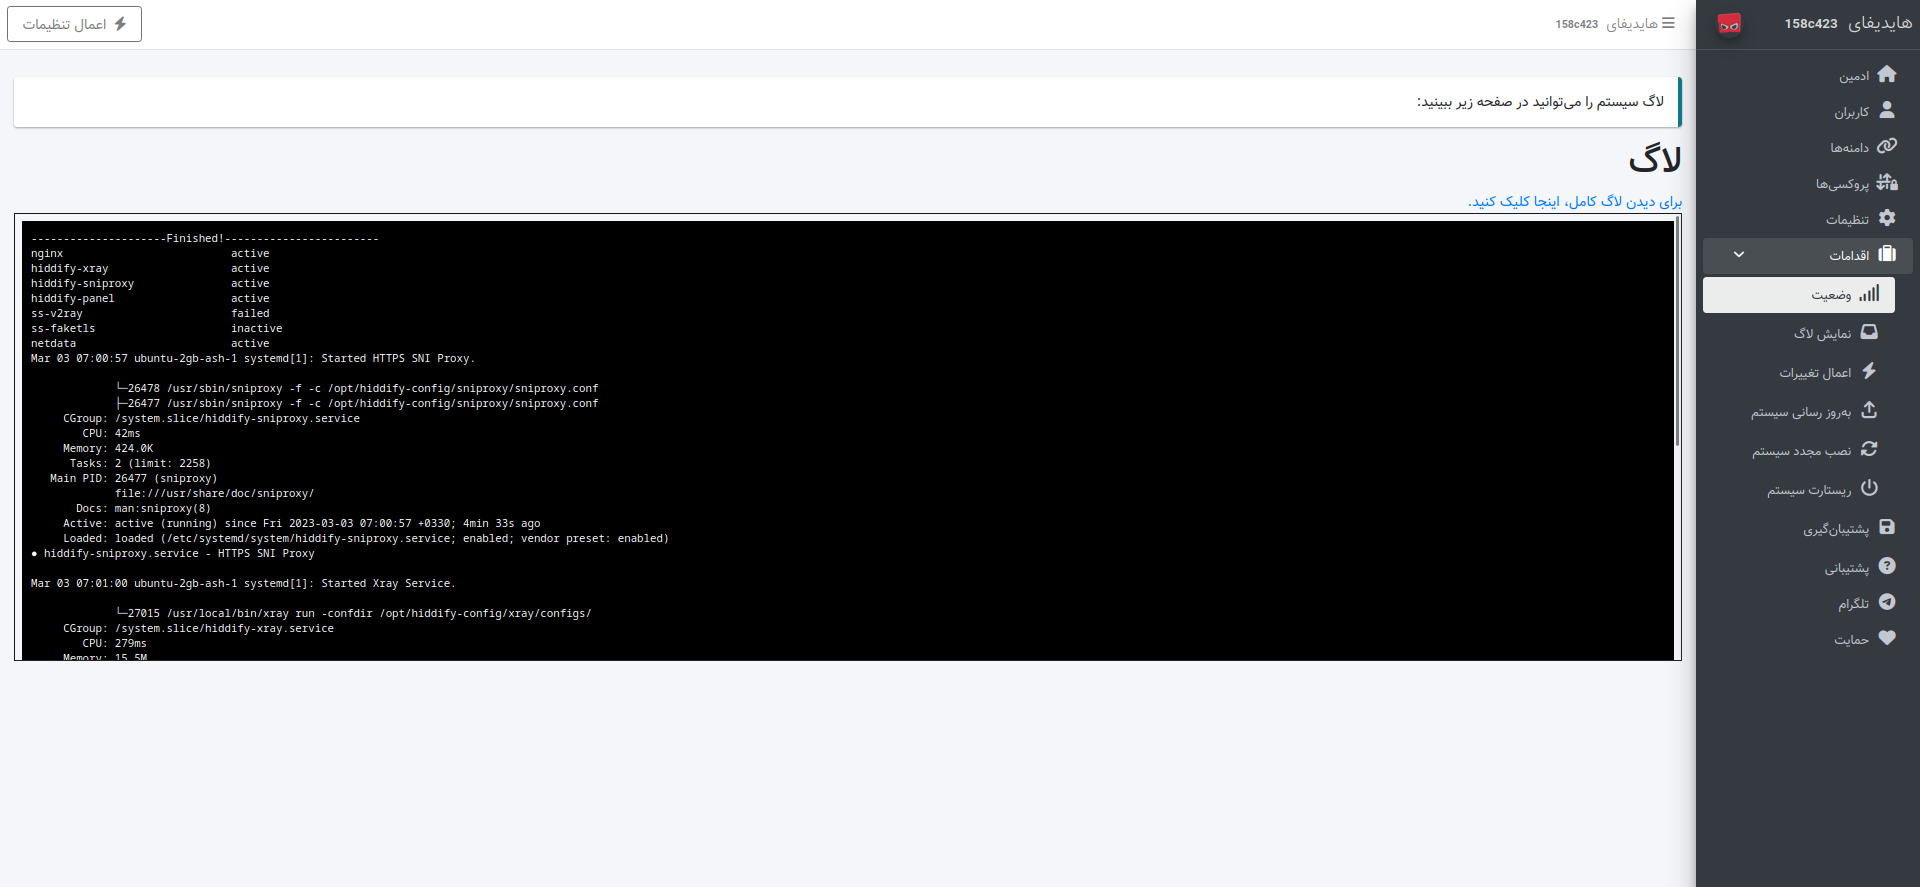Screen dimensions: 1920x887
Task: Click the Show Log (نمایش لاگ) inbox icon
Action: (x=1869, y=332)
